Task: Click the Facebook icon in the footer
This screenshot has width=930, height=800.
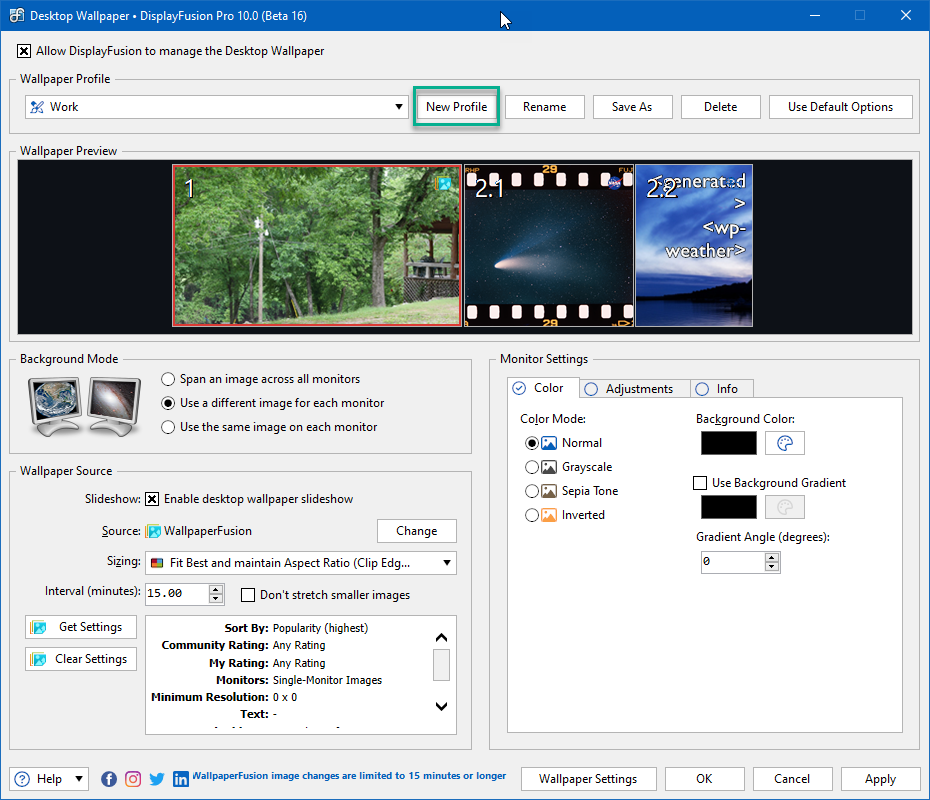Action: coord(109,779)
